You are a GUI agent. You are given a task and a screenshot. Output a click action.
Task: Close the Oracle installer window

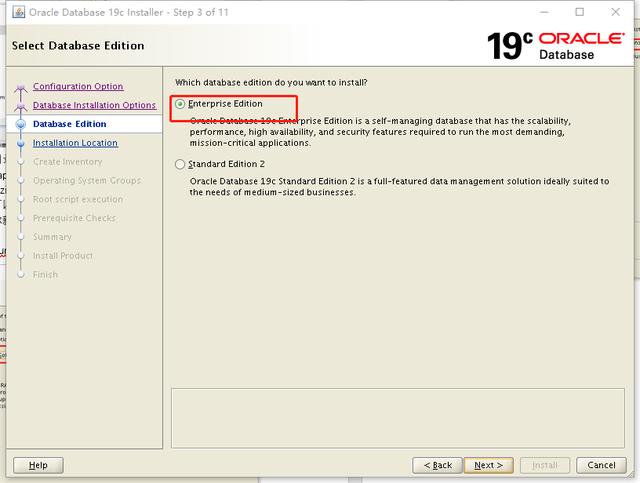[x=616, y=12]
